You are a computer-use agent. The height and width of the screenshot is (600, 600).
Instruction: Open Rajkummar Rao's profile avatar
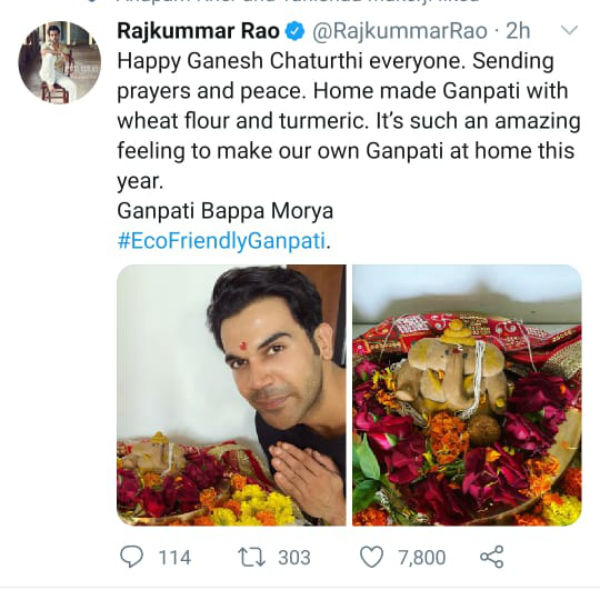[59, 62]
